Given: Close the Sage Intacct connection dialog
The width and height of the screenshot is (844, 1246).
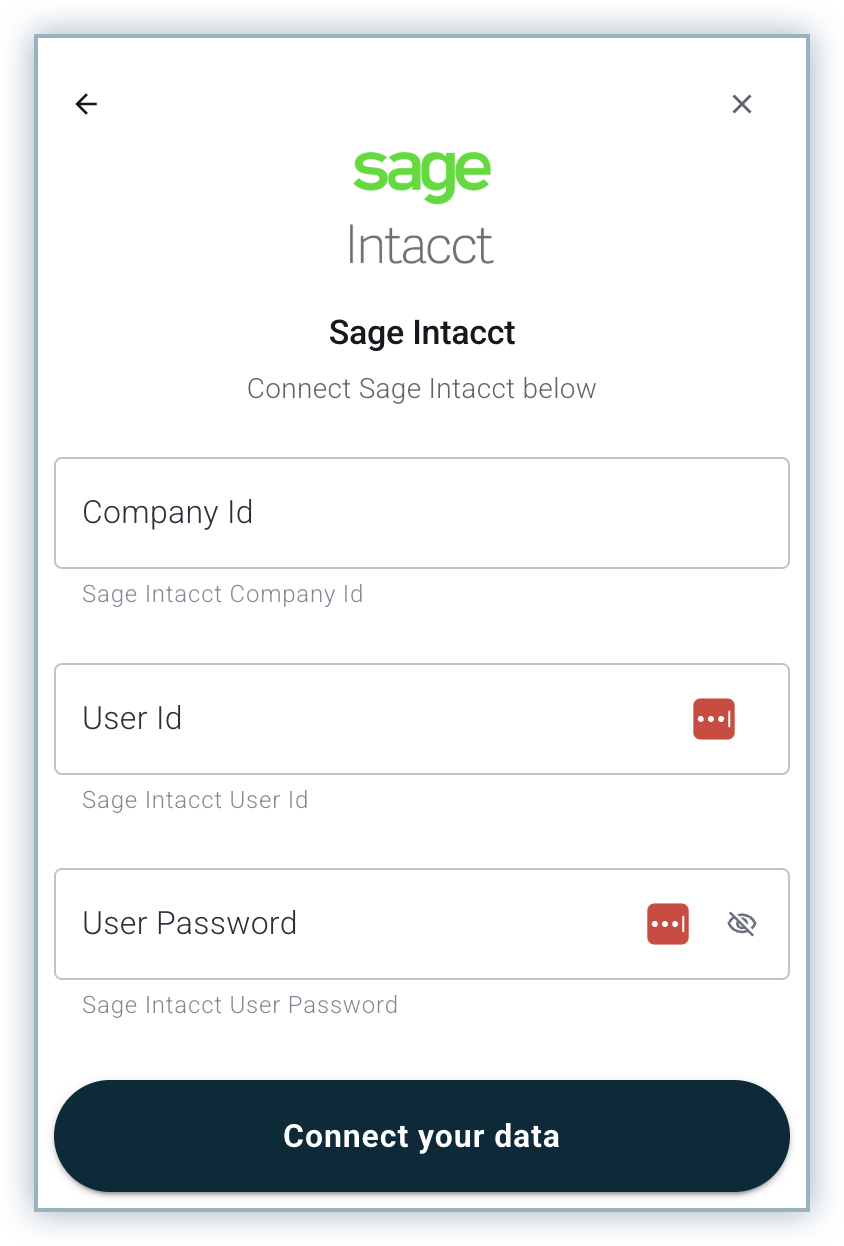Looking at the screenshot, I should point(741,104).
